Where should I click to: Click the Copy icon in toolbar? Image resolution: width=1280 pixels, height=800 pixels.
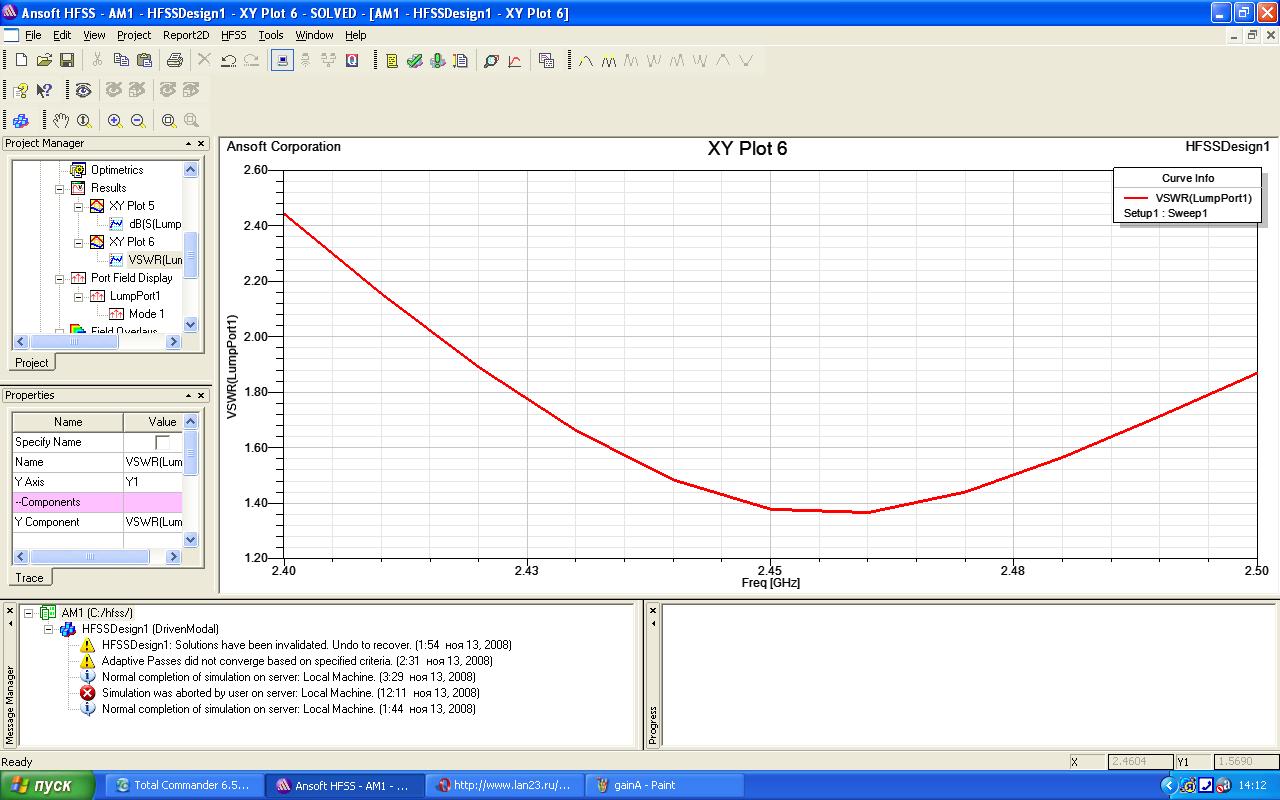pos(121,61)
